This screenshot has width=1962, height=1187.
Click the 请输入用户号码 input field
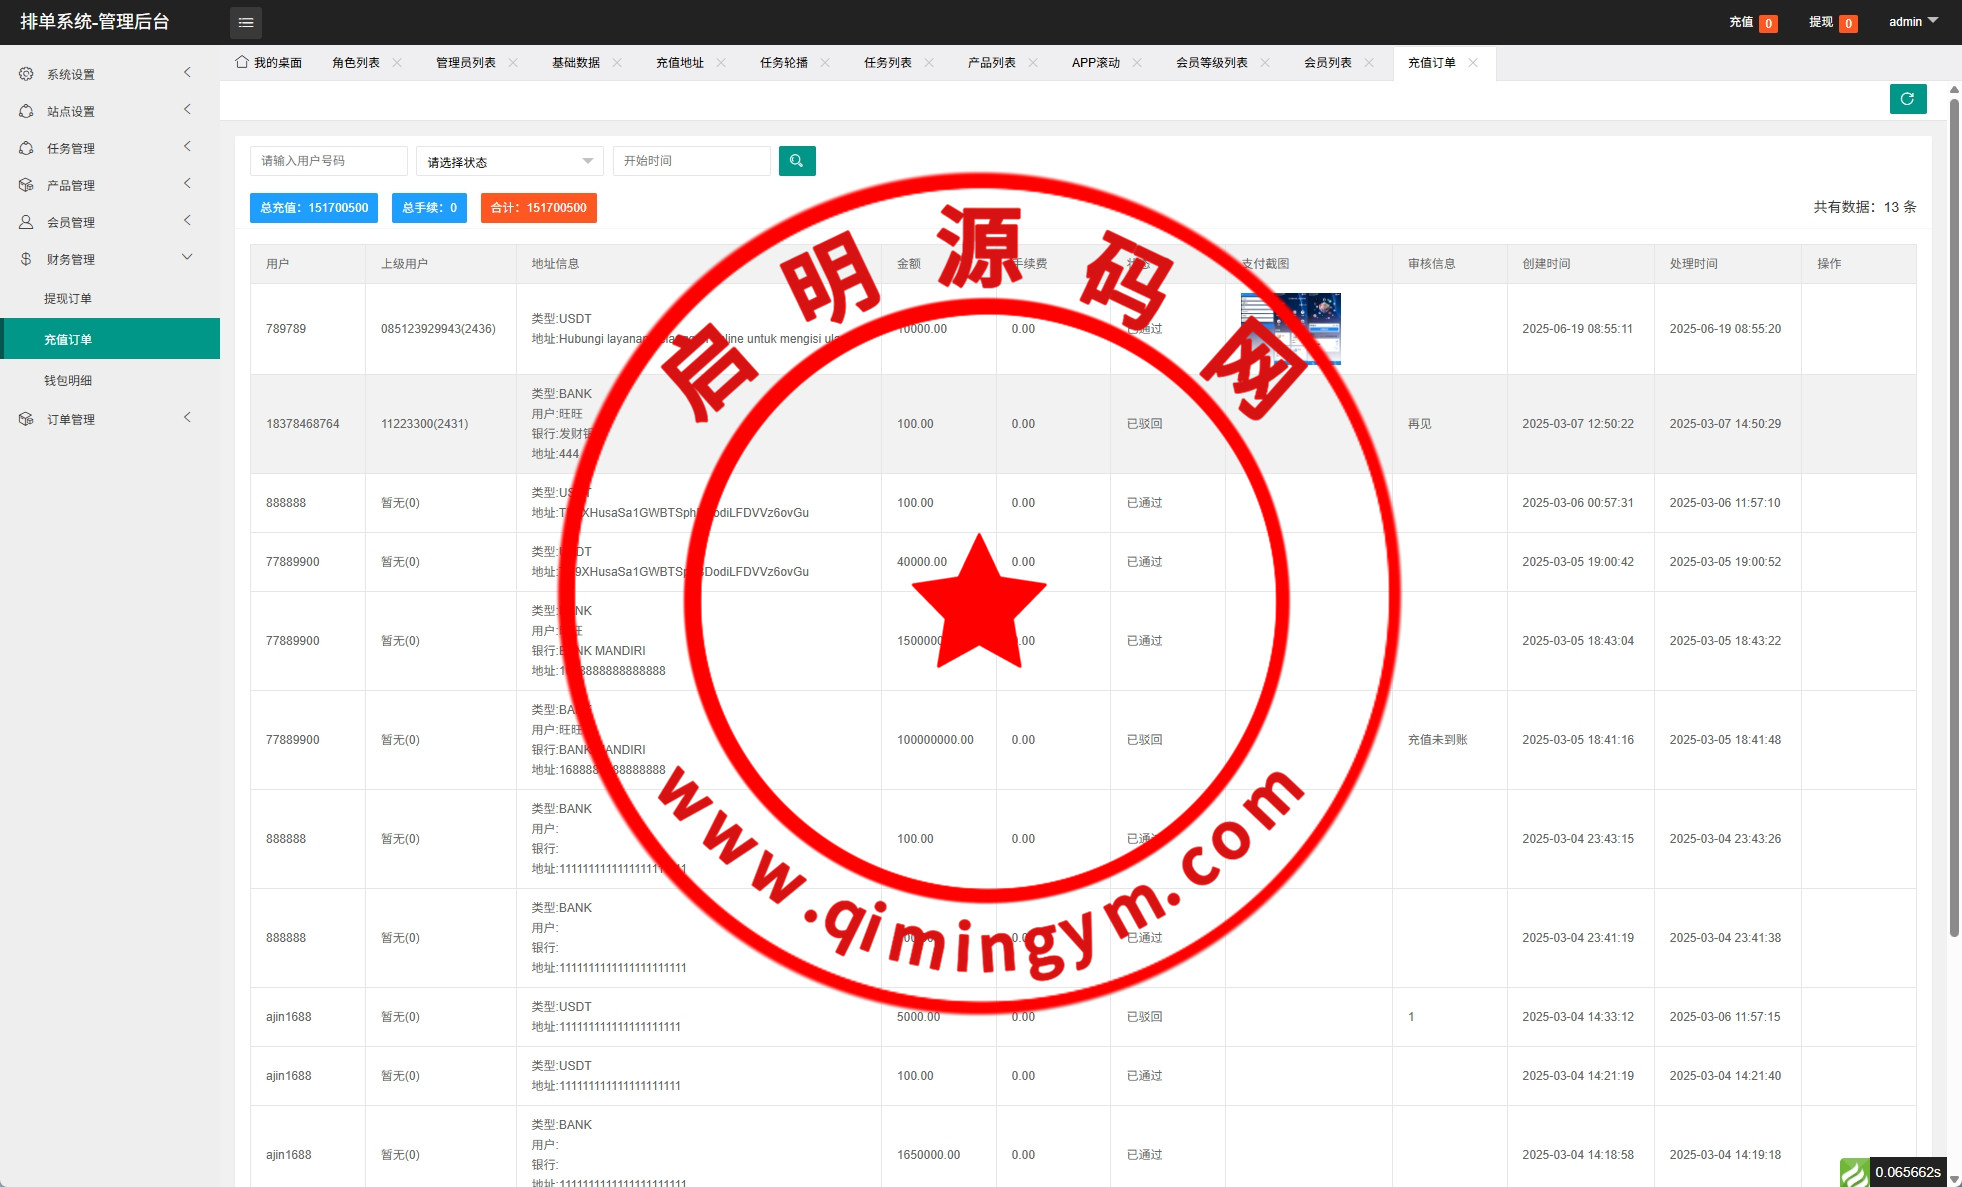(328, 161)
